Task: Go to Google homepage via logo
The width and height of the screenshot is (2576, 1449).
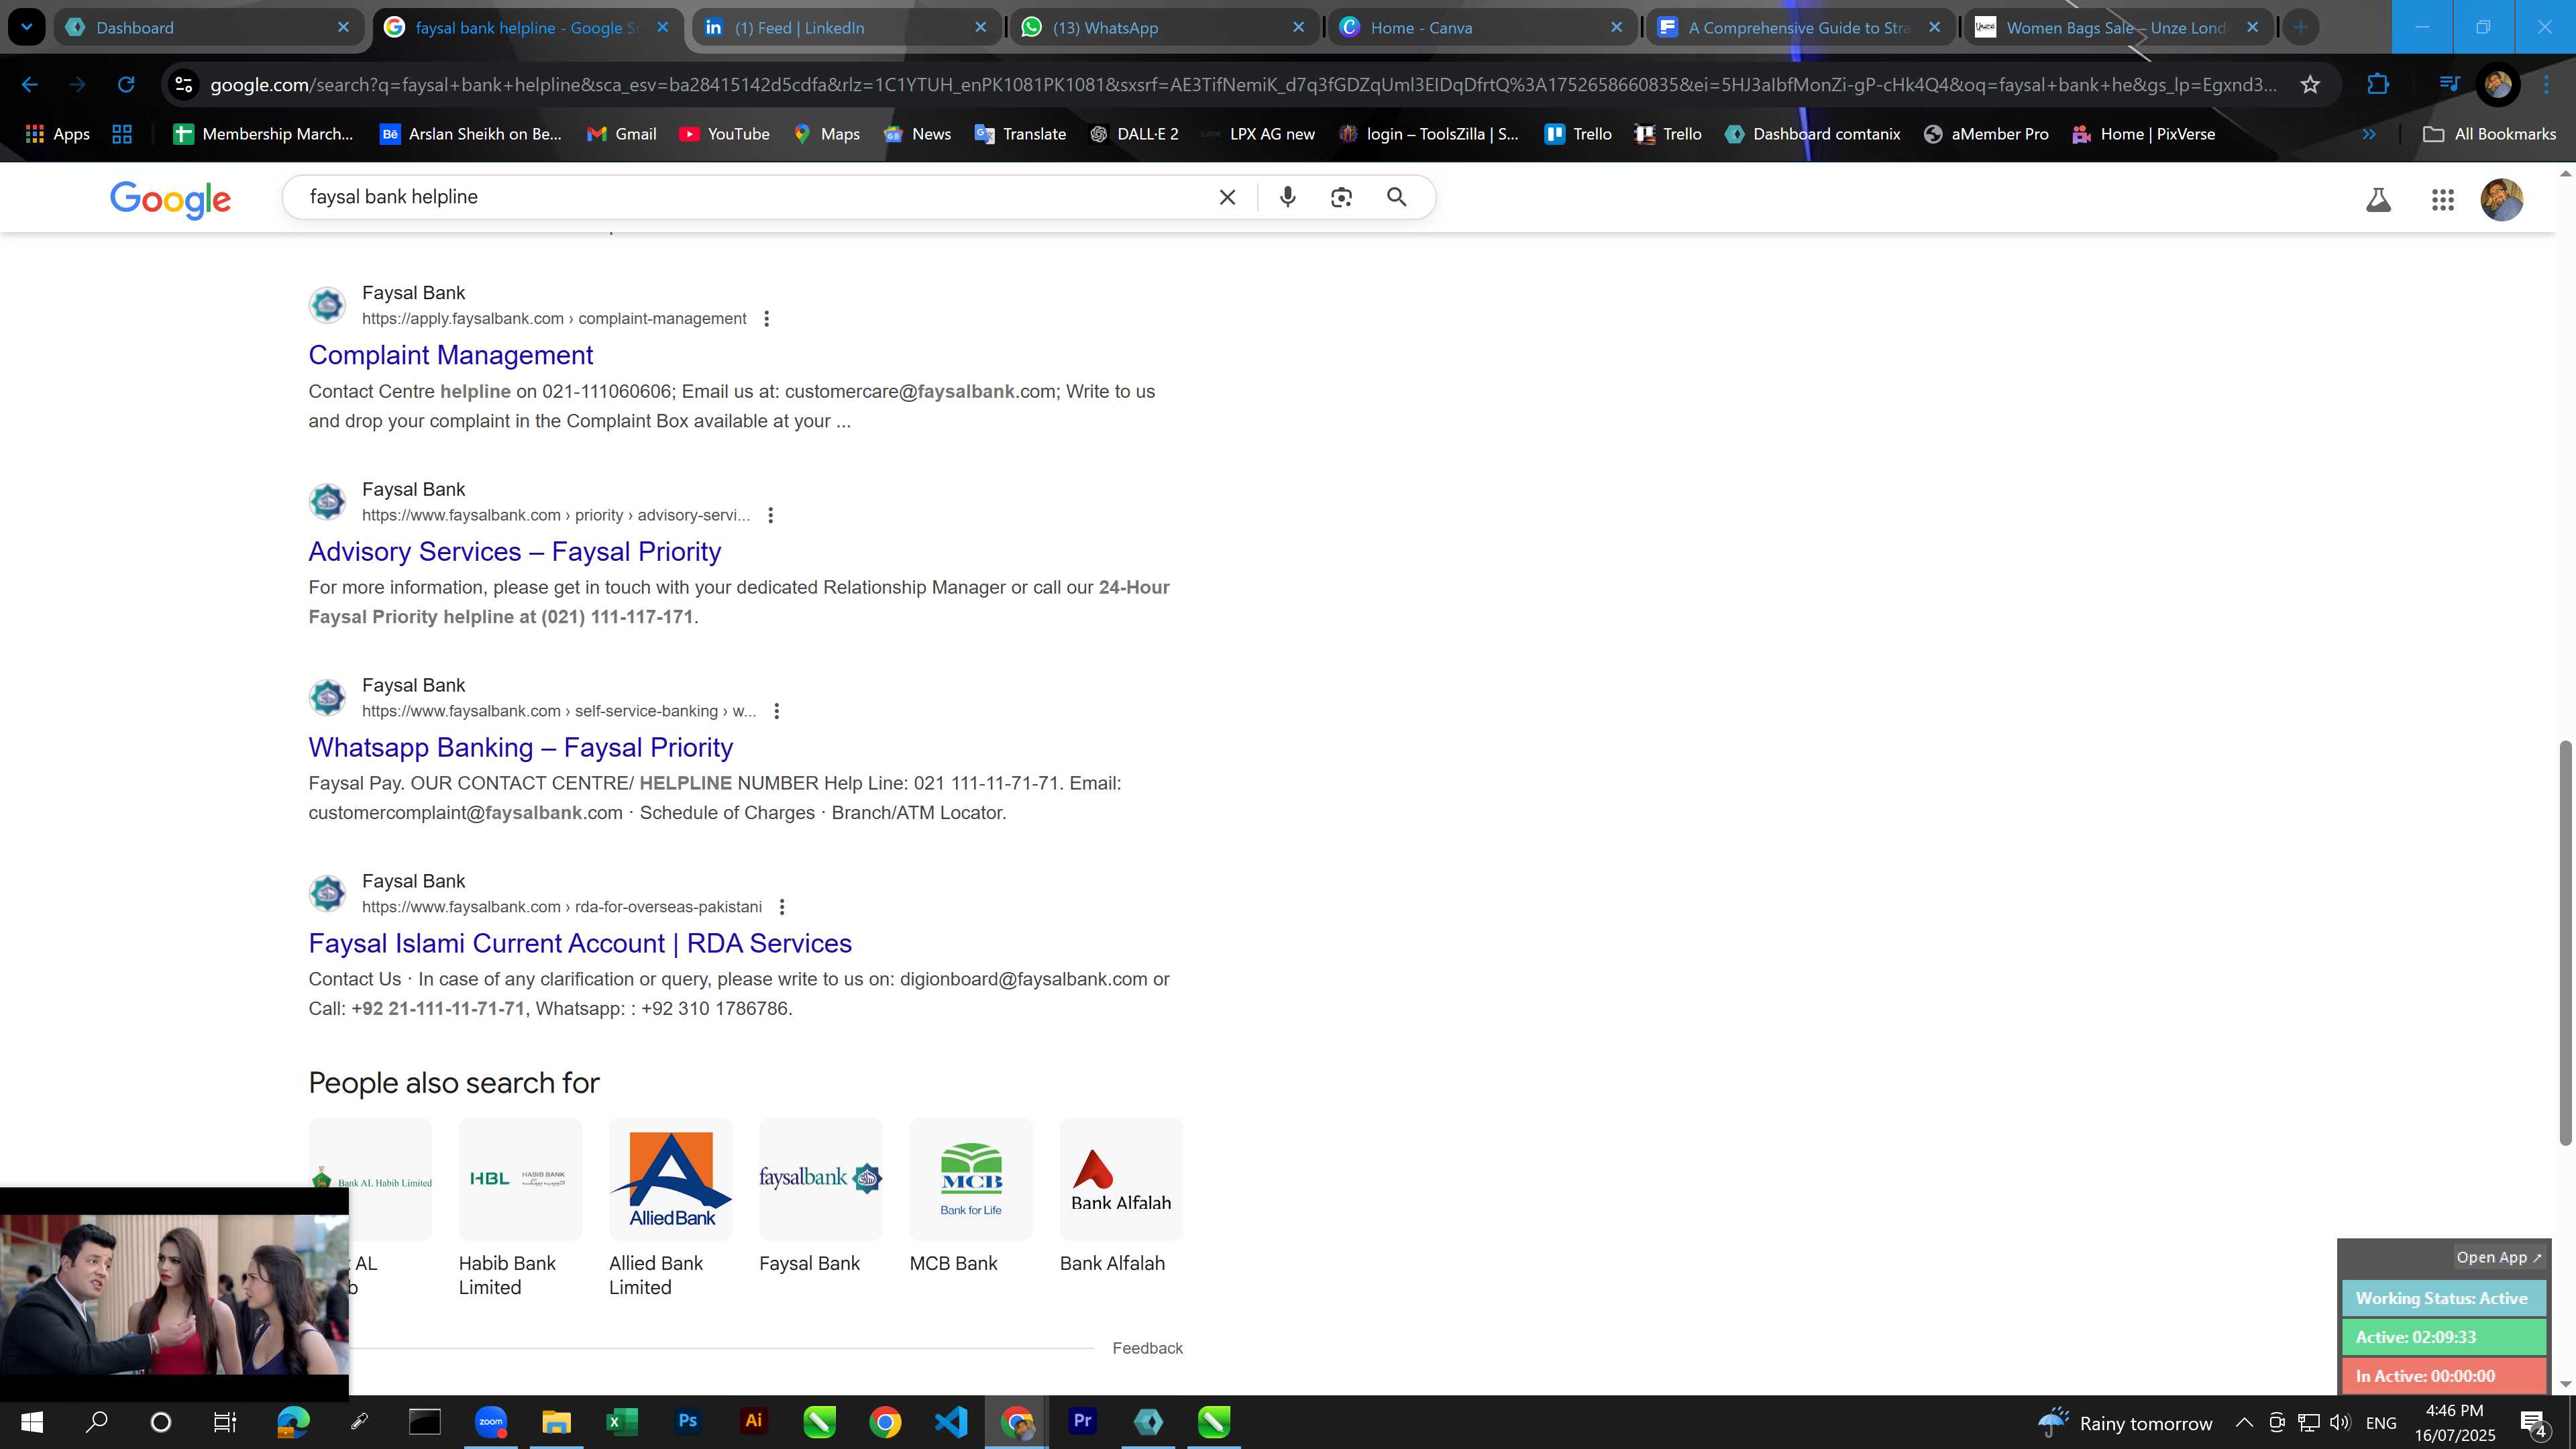Action: (x=170, y=199)
